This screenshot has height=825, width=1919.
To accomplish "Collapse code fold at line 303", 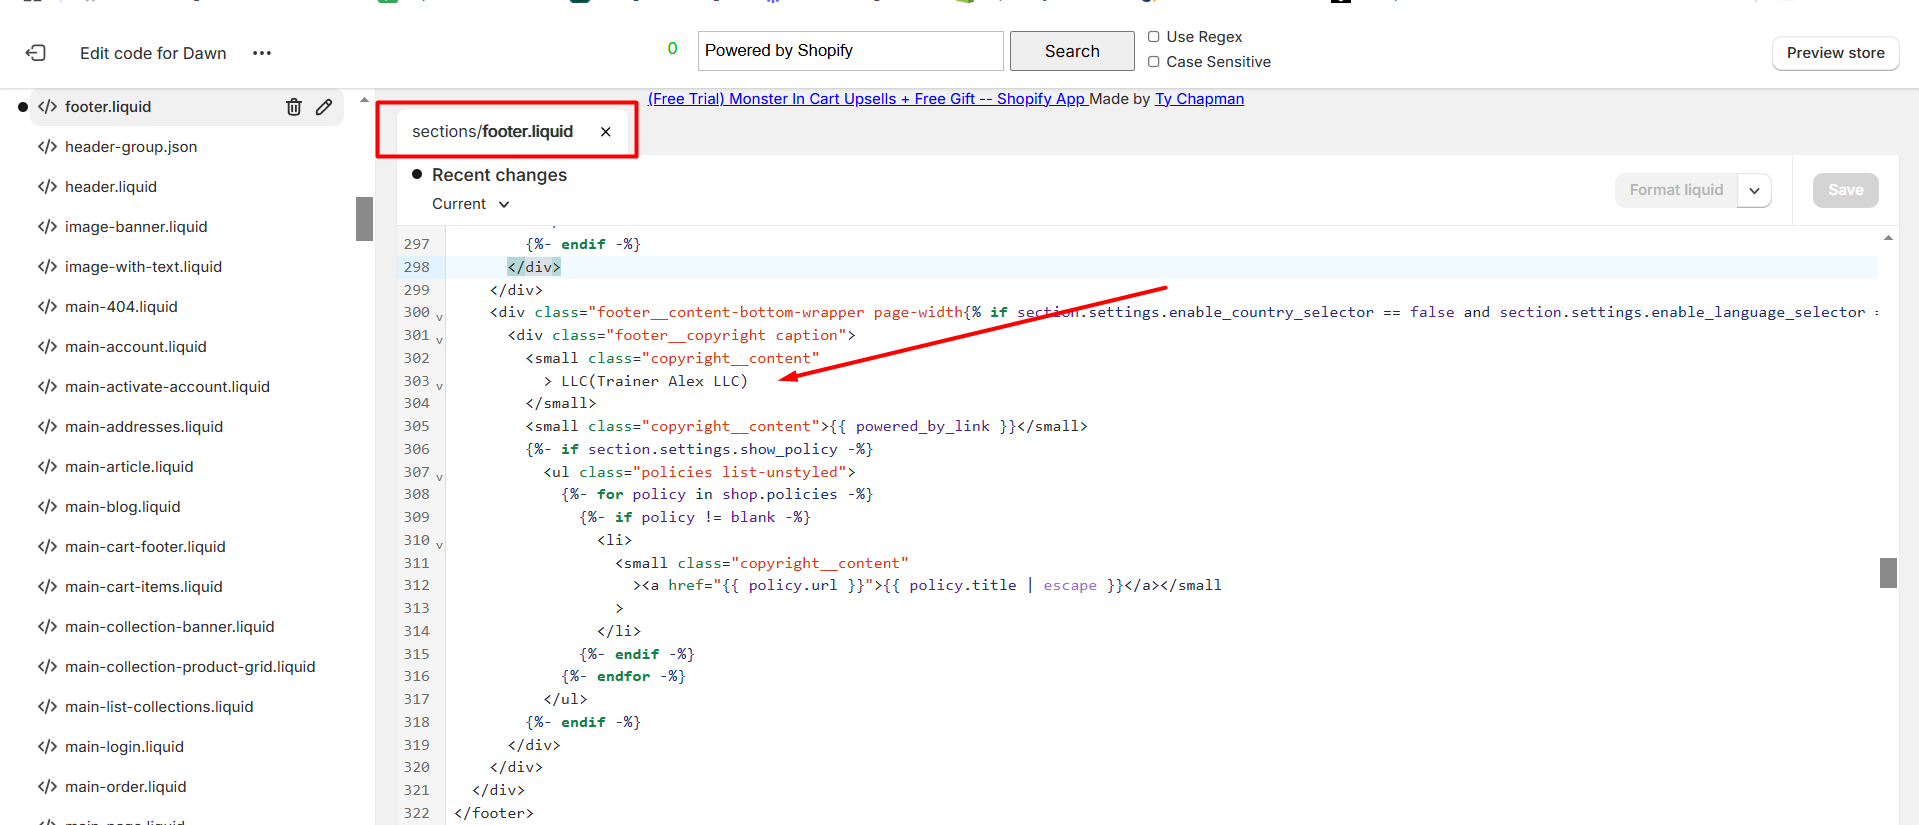I will (x=439, y=386).
